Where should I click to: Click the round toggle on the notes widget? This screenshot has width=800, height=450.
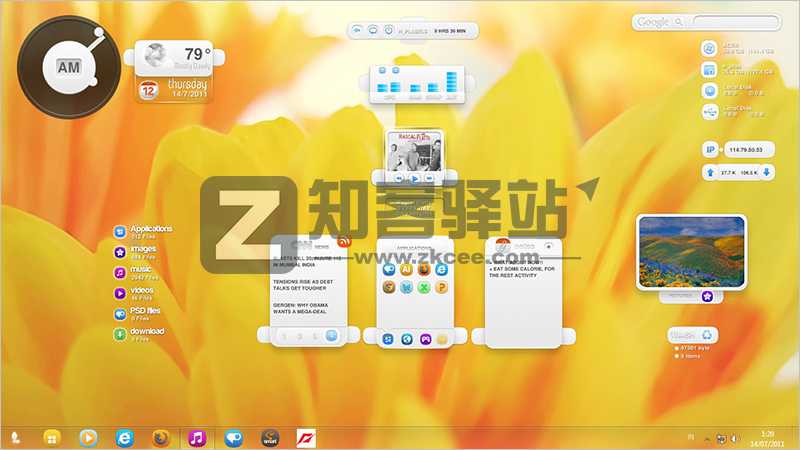click(548, 246)
